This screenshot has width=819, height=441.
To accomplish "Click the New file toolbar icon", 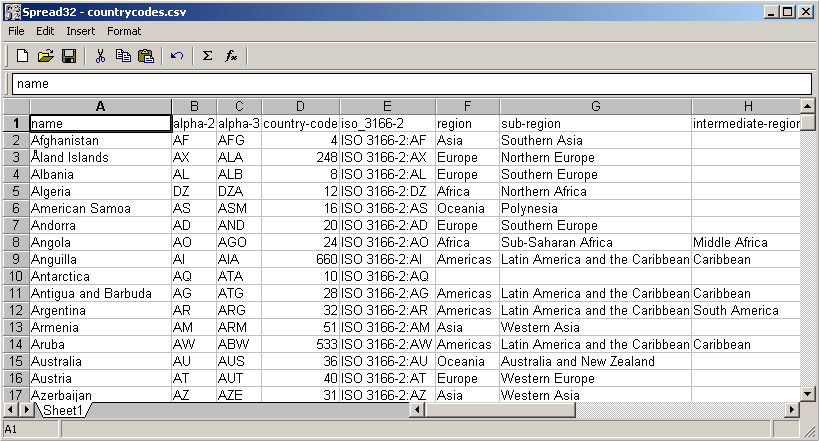I will click(x=22, y=56).
